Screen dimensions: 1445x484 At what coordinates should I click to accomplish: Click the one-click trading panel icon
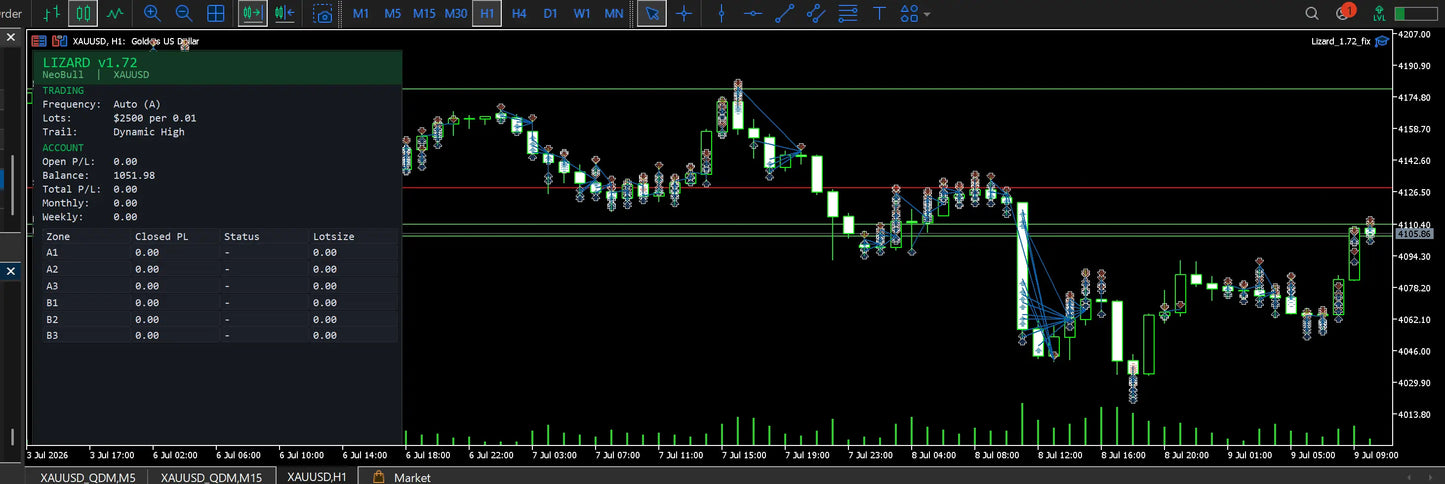[59, 41]
